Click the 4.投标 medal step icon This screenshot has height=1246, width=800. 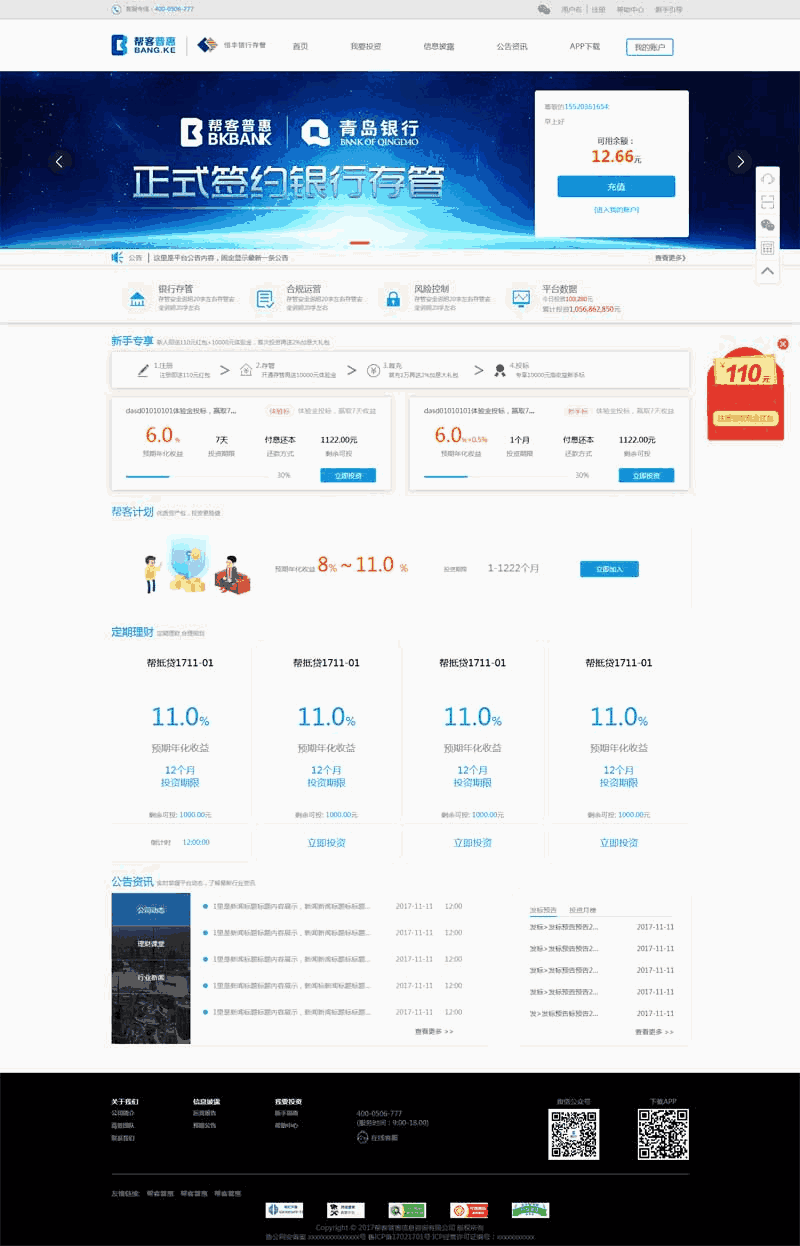coord(498,370)
